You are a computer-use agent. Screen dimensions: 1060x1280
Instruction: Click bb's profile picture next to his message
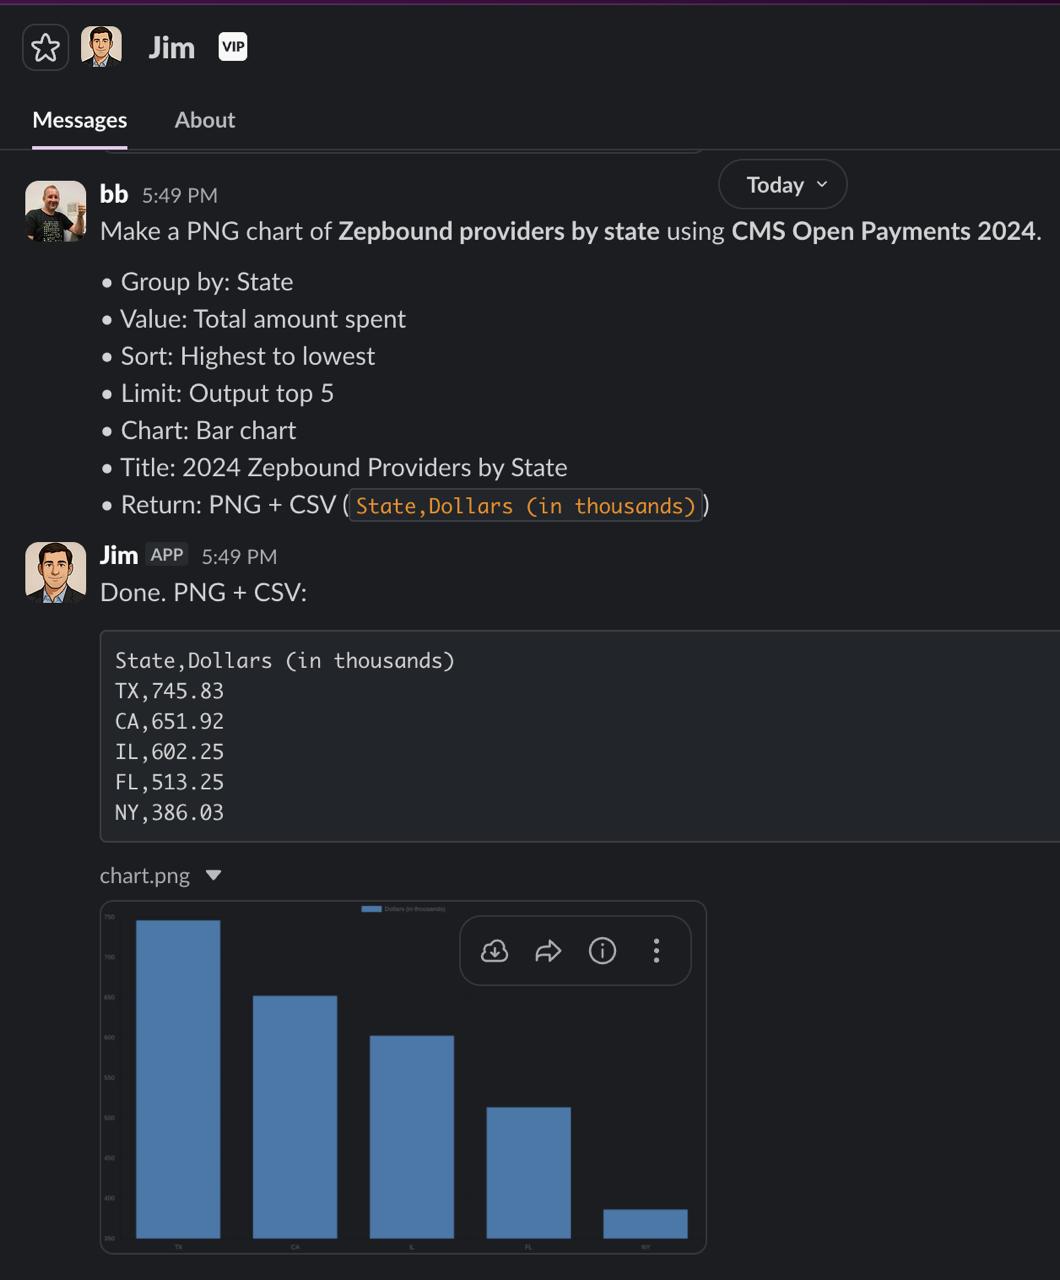click(55, 210)
